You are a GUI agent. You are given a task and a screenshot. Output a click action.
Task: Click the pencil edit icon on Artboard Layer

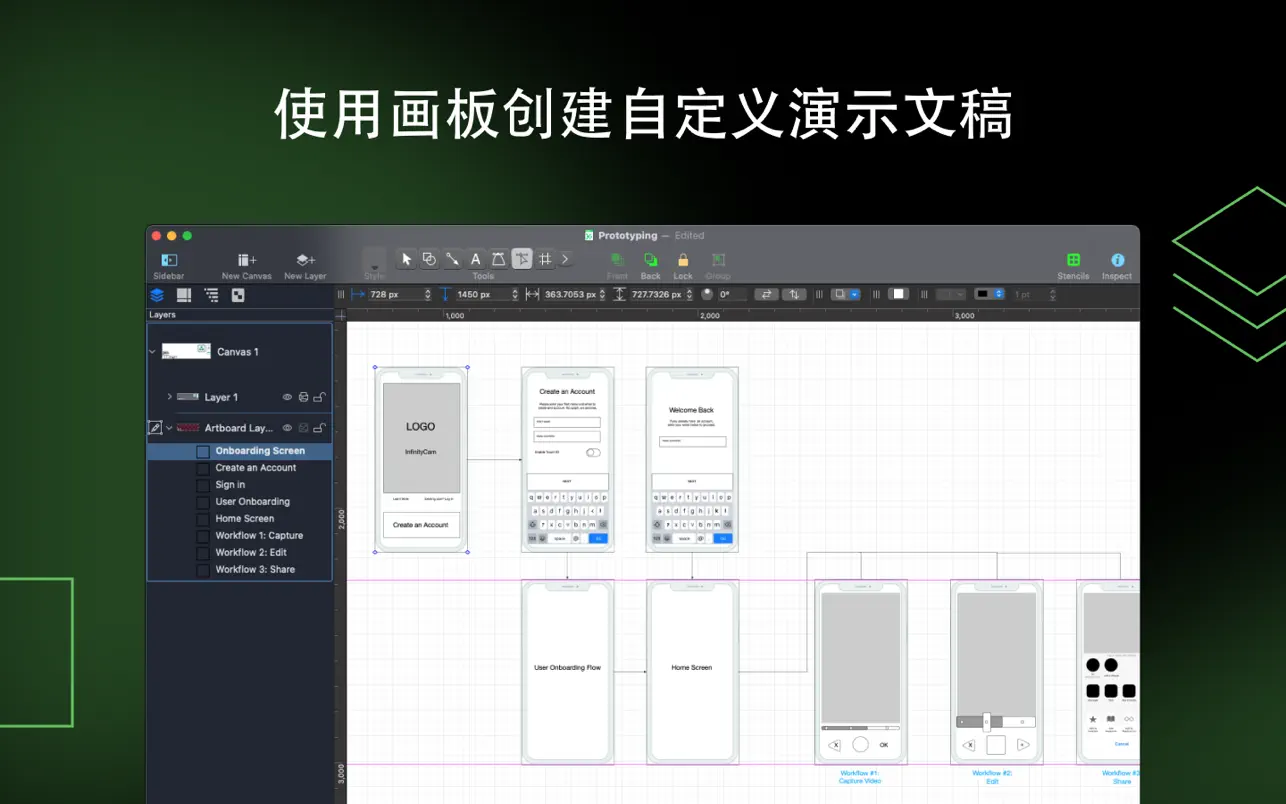[155, 428]
